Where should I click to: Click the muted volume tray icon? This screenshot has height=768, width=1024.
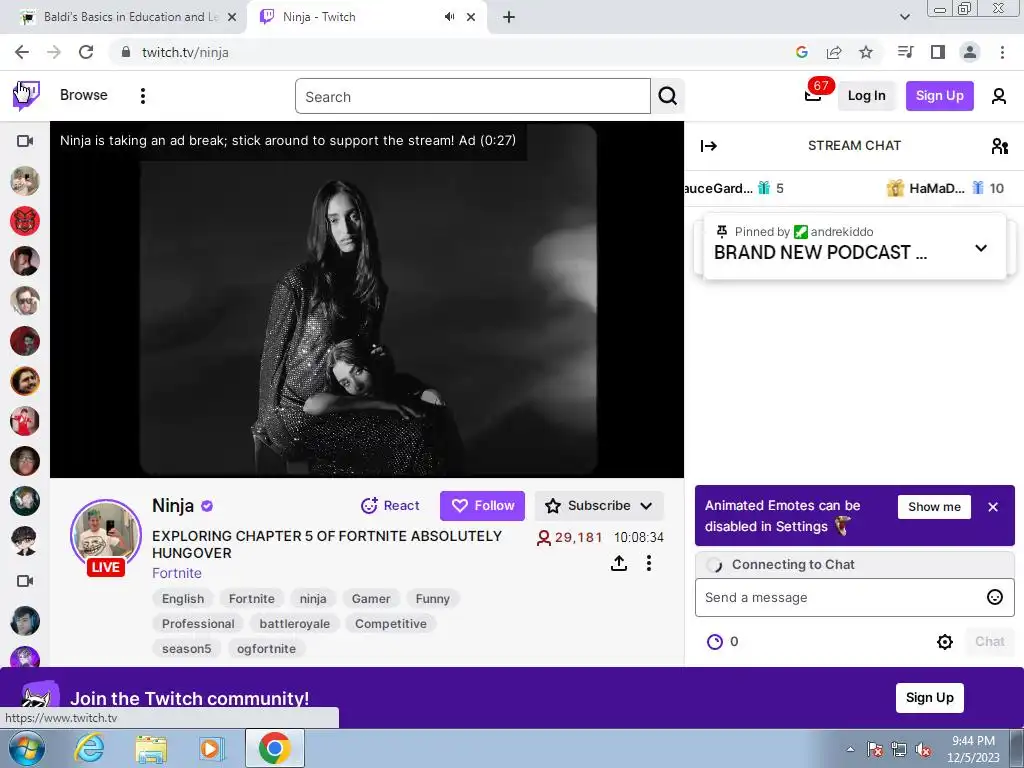pyautogui.click(x=923, y=749)
